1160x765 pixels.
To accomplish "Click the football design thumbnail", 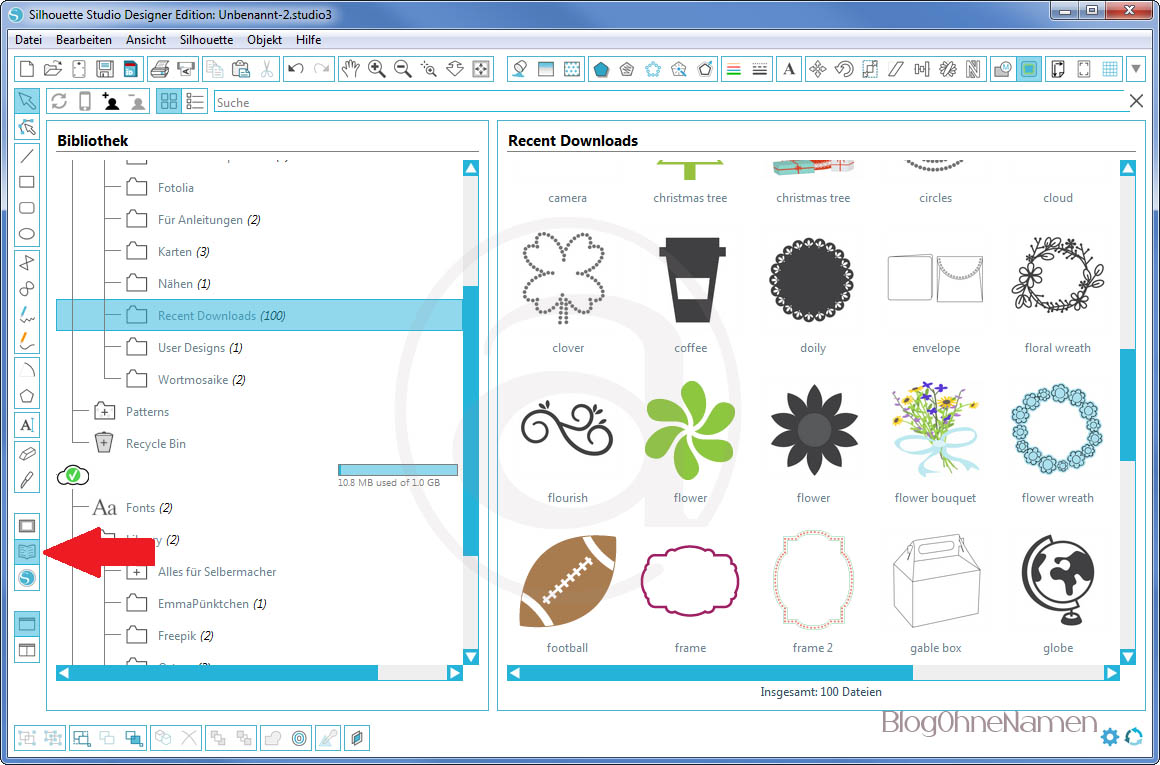I will pos(567,583).
